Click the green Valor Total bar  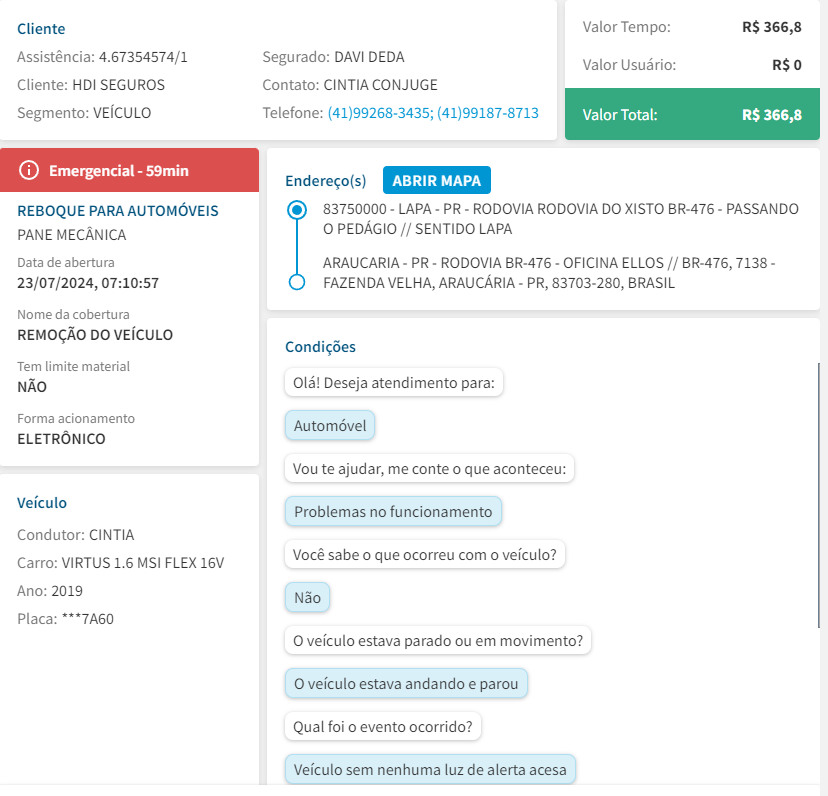click(691, 114)
